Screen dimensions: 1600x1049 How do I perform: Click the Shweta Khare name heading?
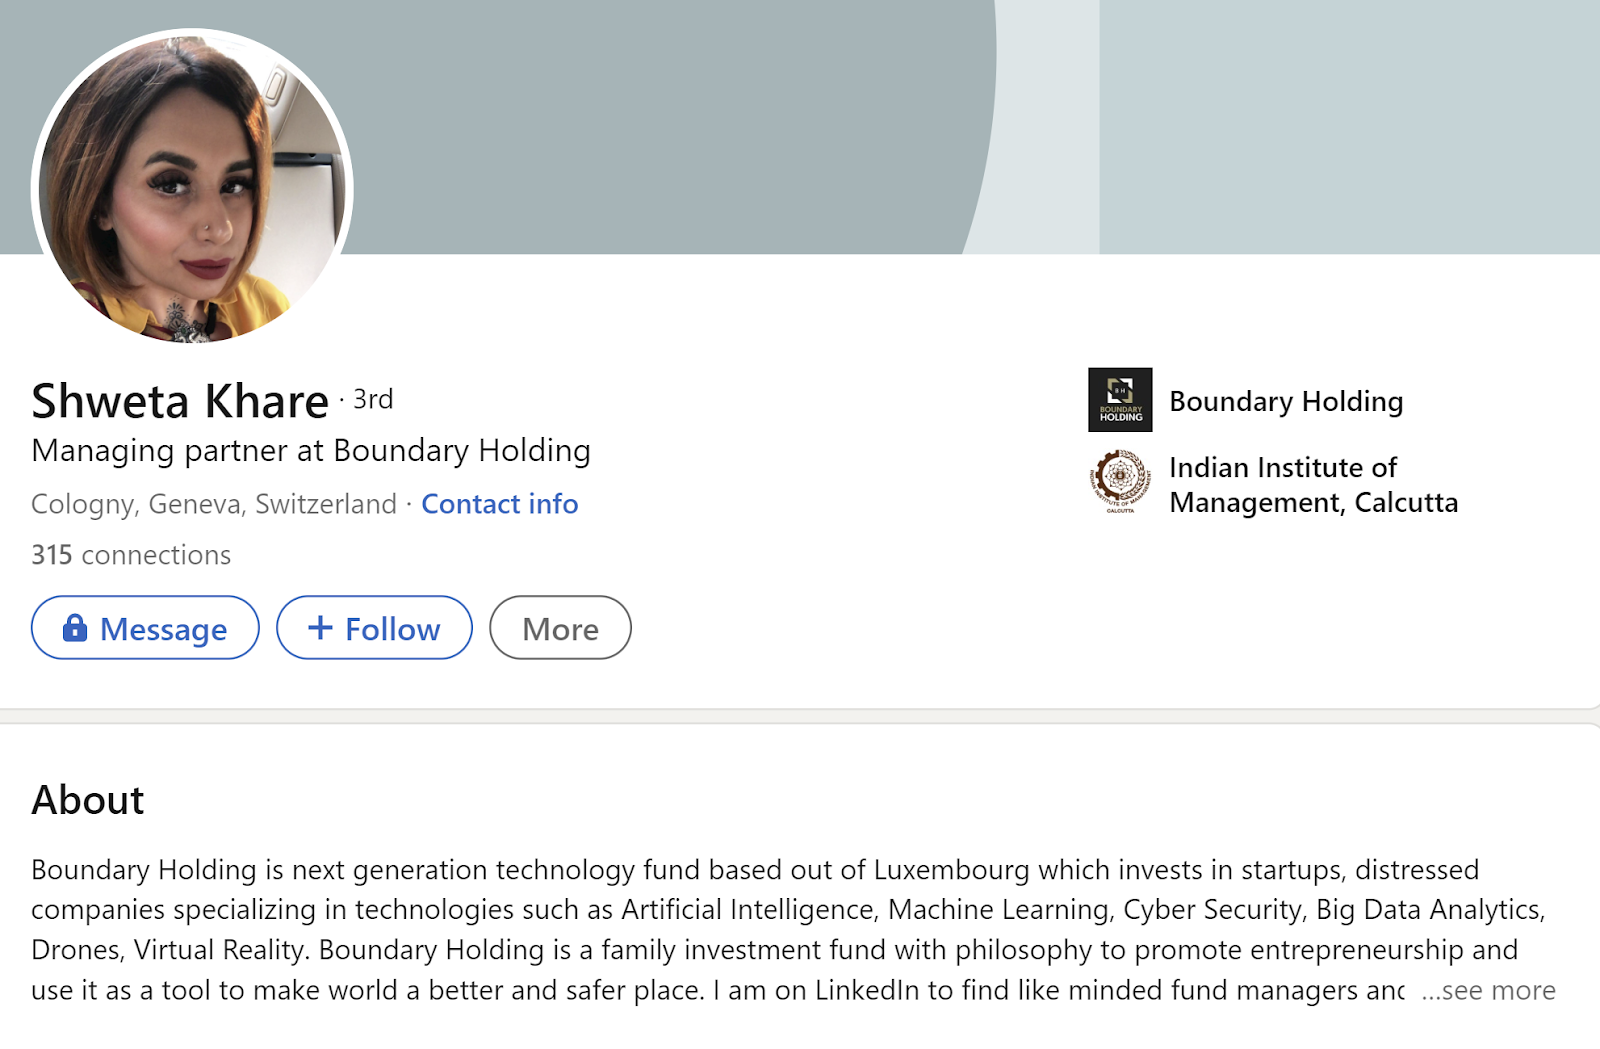tap(180, 401)
